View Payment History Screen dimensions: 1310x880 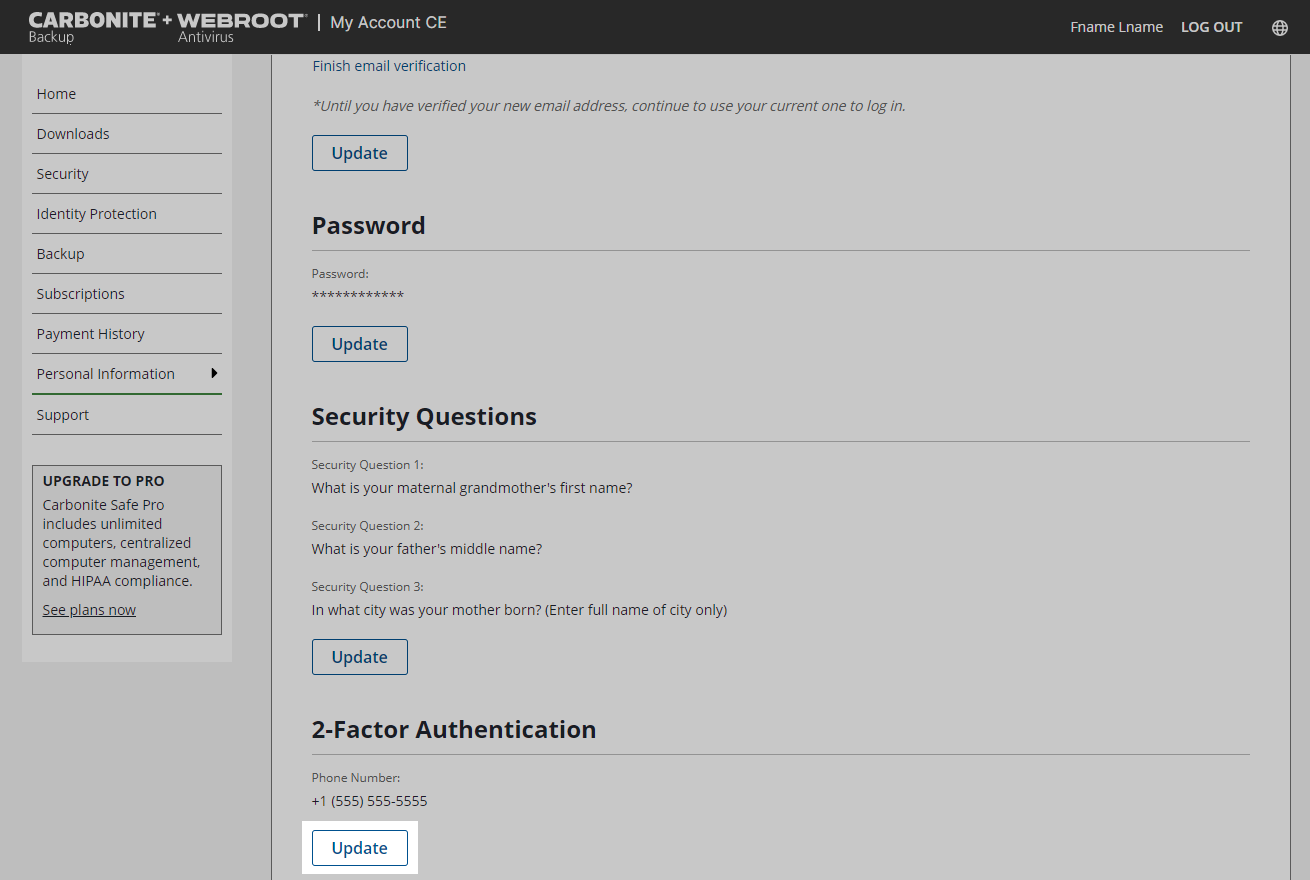91,334
